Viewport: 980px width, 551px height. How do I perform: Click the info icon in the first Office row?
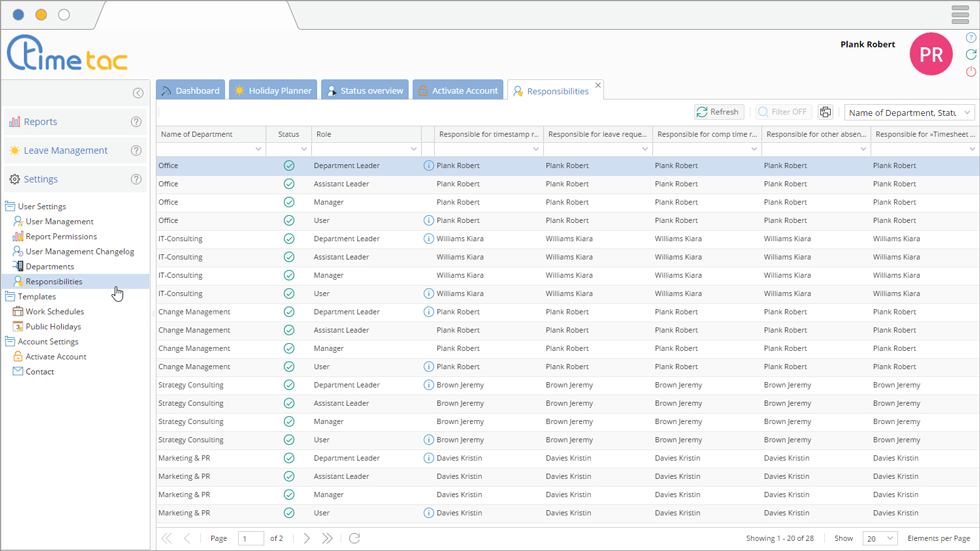pyautogui.click(x=429, y=166)
